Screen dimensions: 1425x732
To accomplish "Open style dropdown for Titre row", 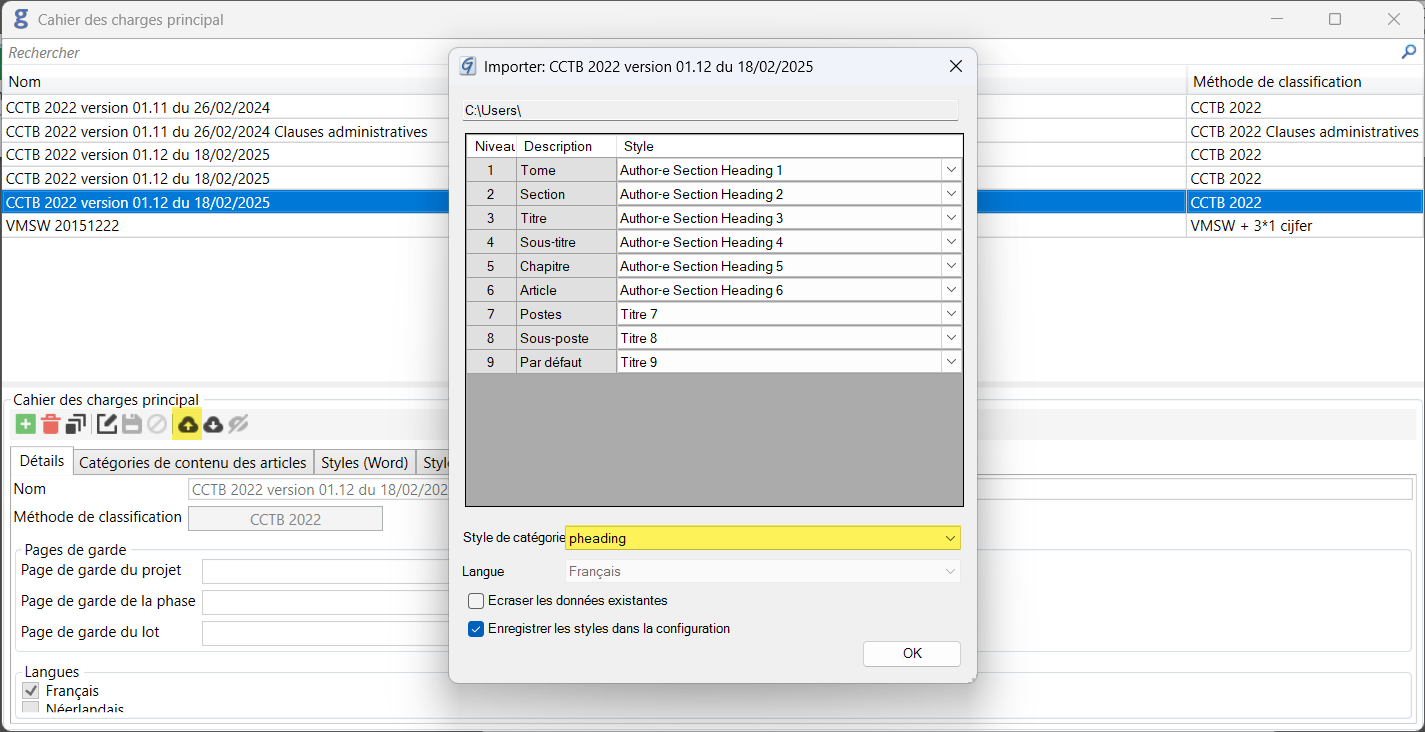I will 951,218.
